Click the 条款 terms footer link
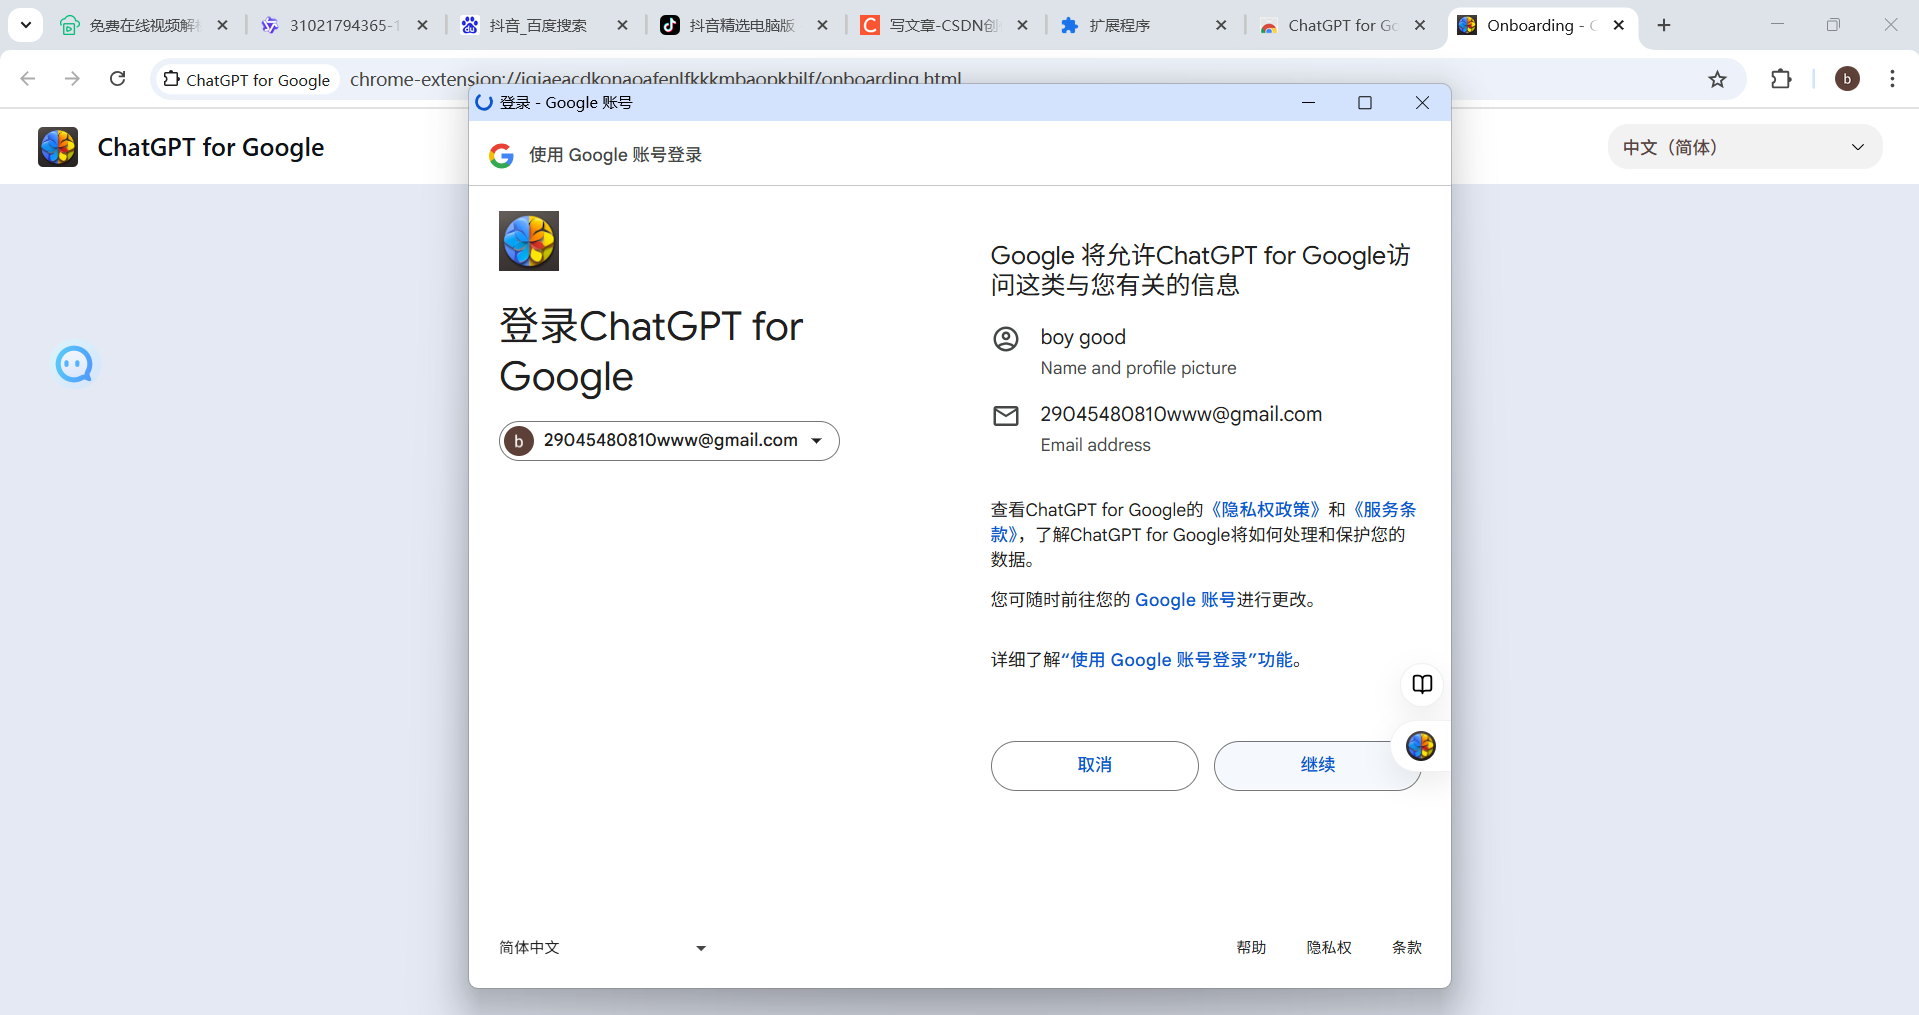This screenshot has width=1919, height=1015. pos(1407,948)
